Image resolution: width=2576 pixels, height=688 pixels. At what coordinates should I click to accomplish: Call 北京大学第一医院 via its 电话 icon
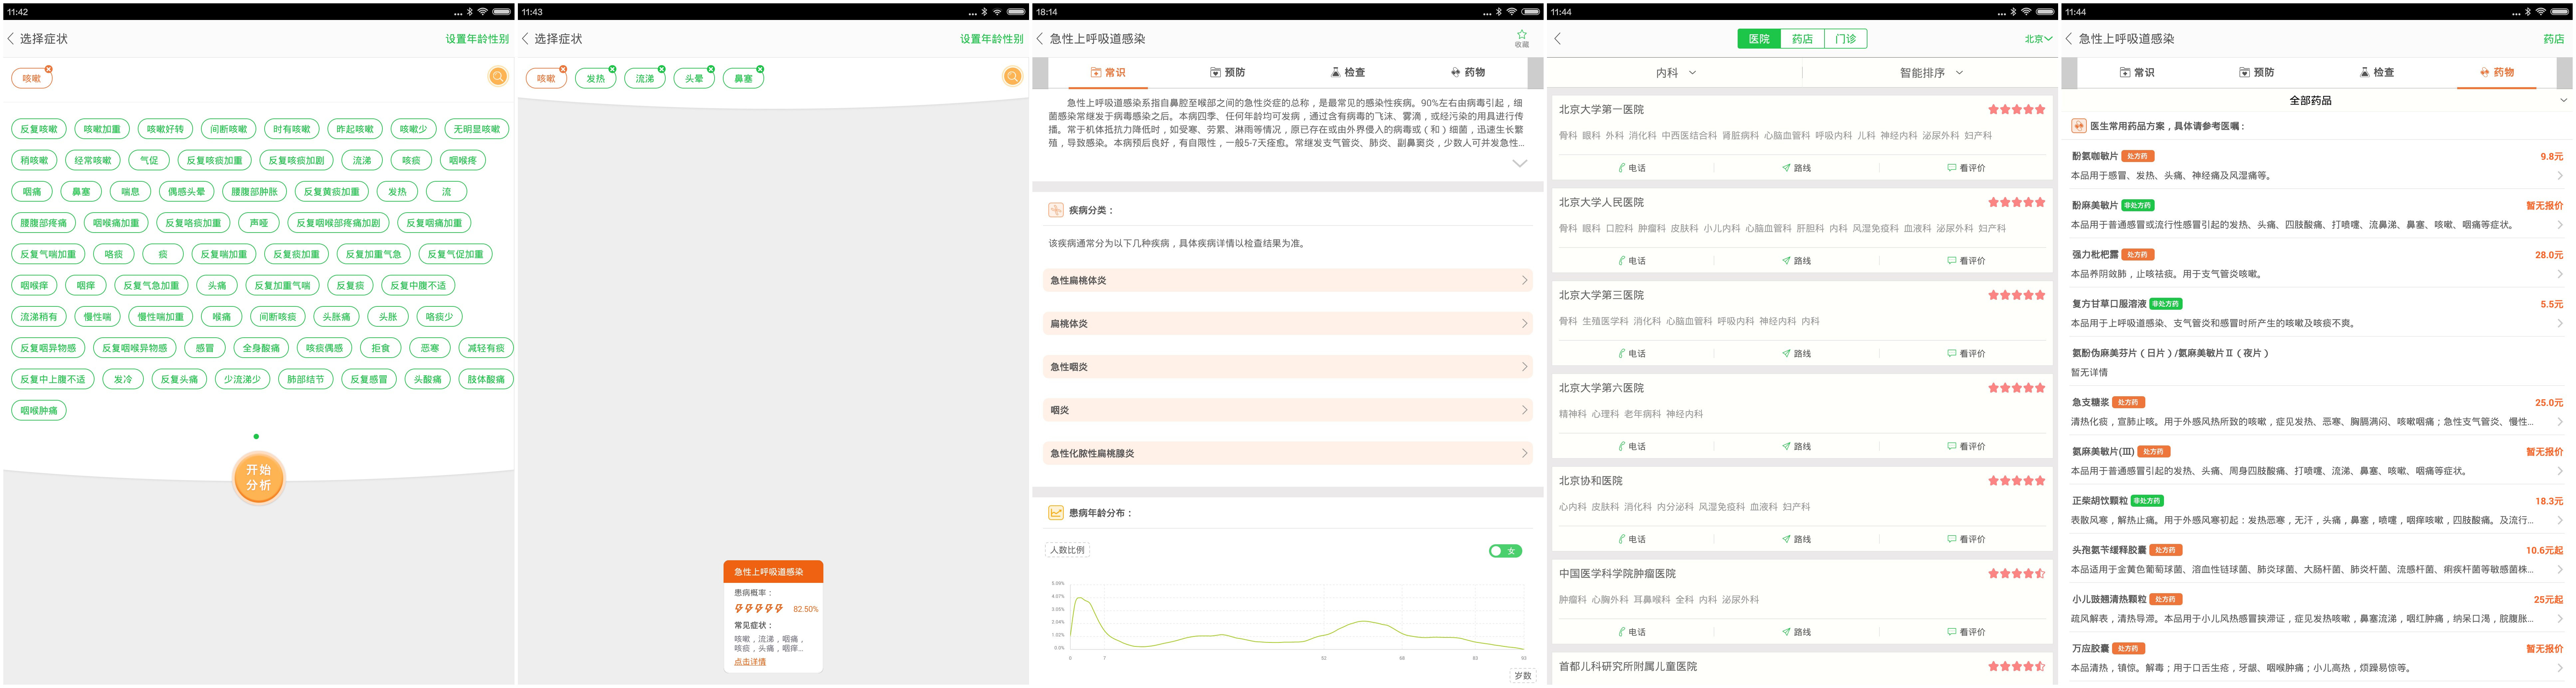[x=1632, y=168]
